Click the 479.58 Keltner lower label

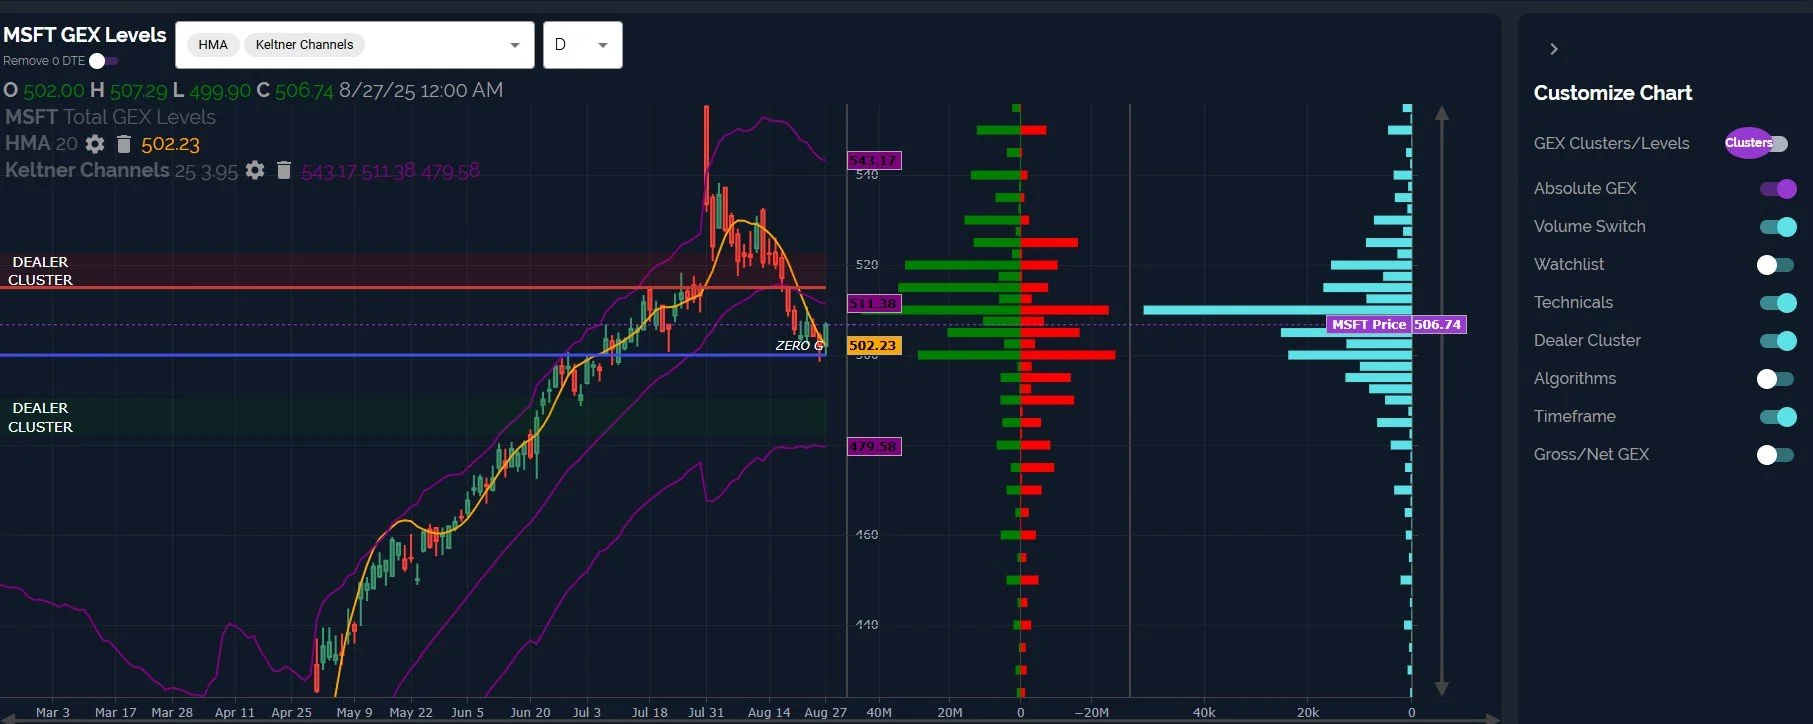874,446
